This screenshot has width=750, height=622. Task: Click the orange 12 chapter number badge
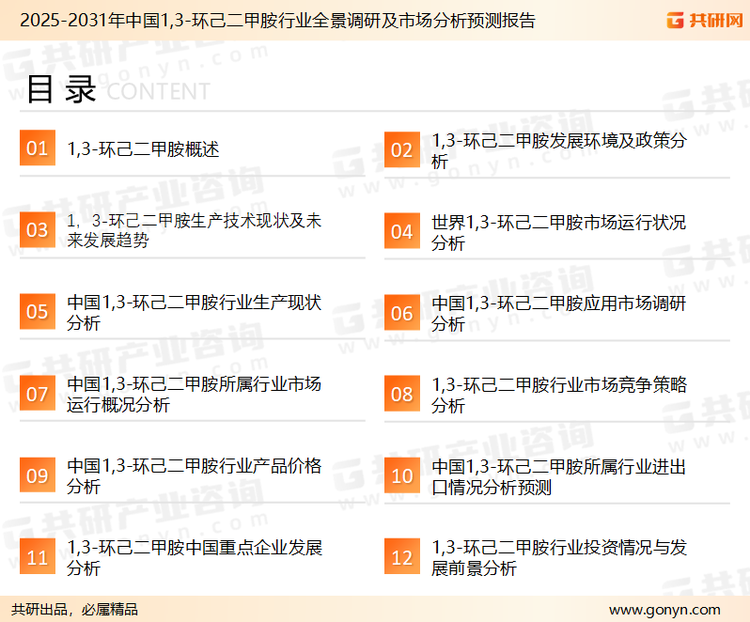pos(402,557)
